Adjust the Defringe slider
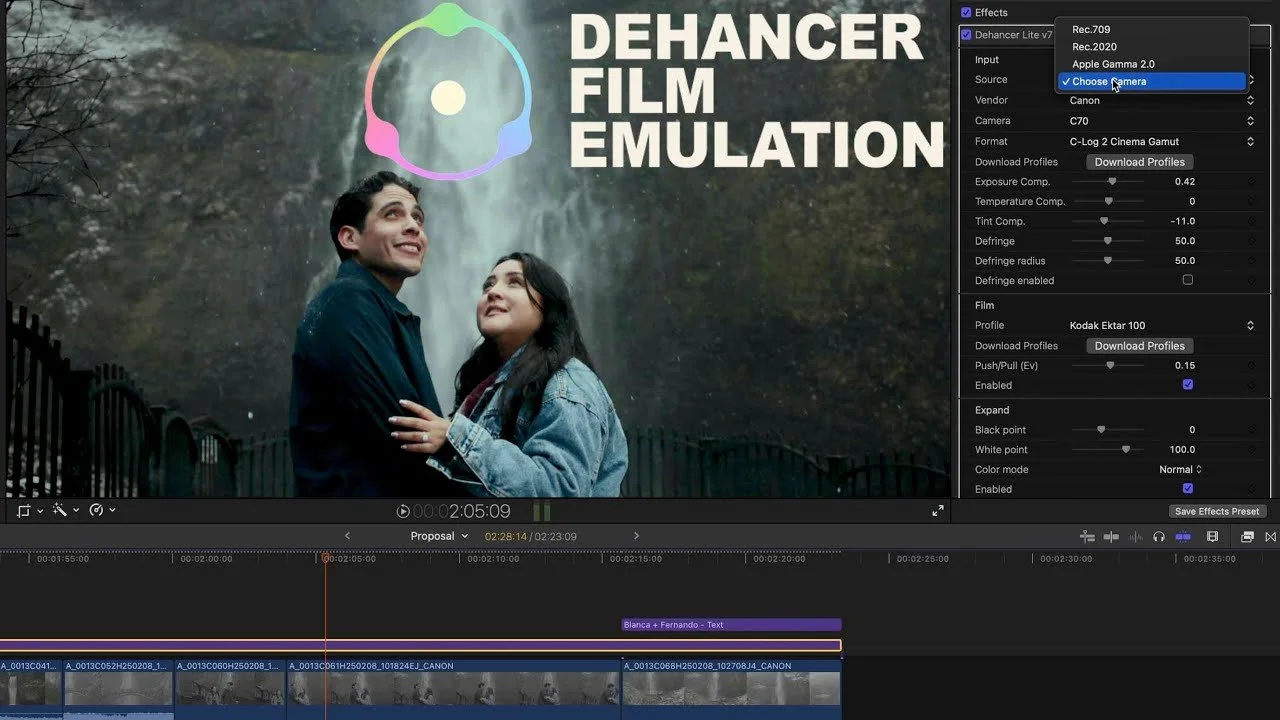The width and height of the screenshot is (1280, 720). click(x=1108, y=241)
